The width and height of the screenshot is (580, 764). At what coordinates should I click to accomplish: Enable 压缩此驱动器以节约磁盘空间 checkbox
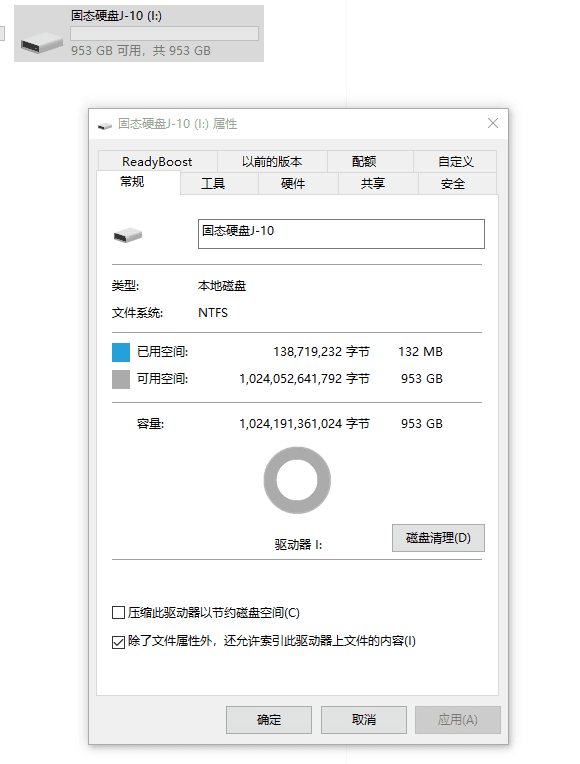tap(118, 612)
